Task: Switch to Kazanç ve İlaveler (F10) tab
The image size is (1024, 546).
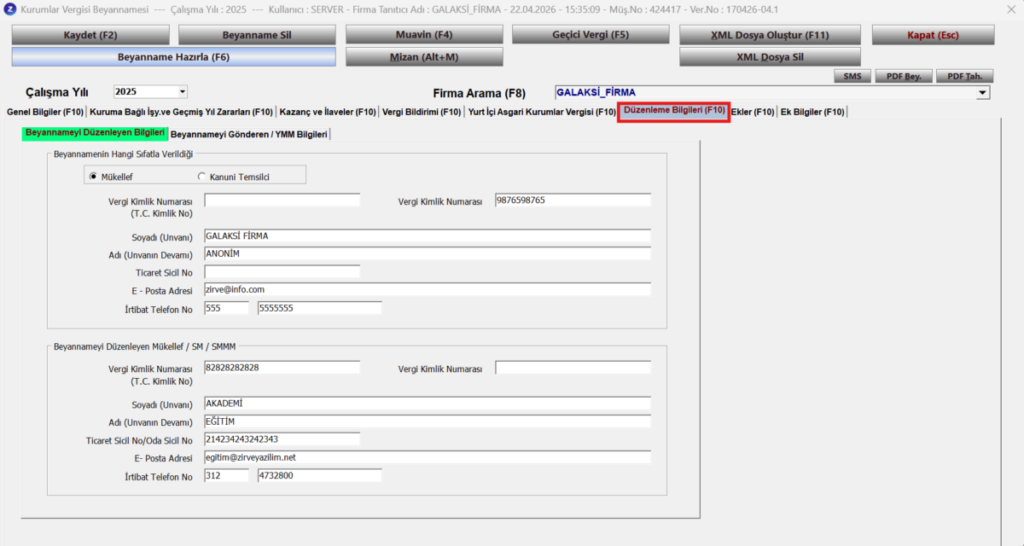Action: 327,112
